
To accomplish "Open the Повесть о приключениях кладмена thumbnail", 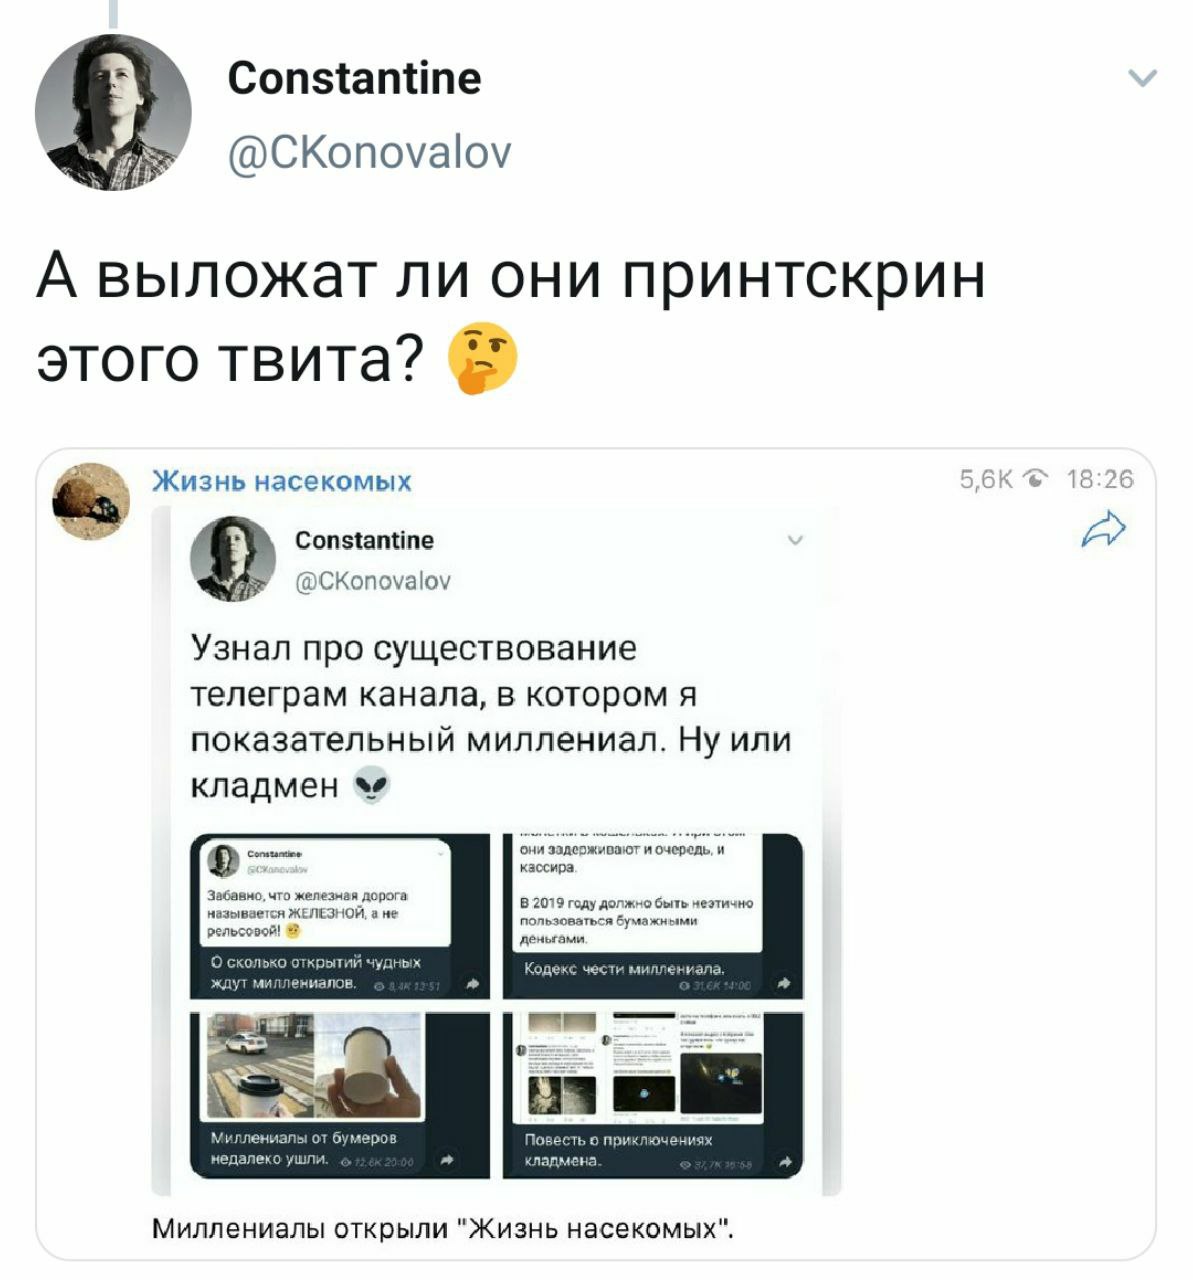I will click(x=653, y=1094).
